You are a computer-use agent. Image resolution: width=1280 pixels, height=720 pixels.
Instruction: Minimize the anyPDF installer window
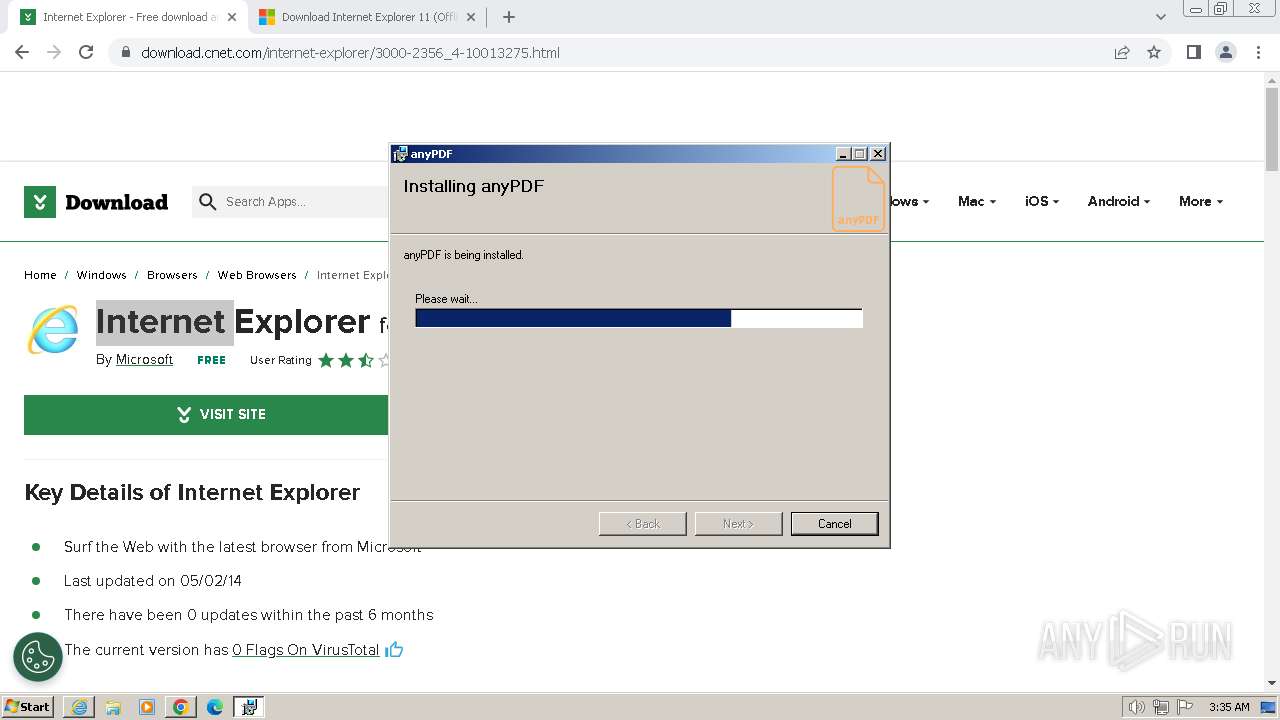(x=843, y=154)
